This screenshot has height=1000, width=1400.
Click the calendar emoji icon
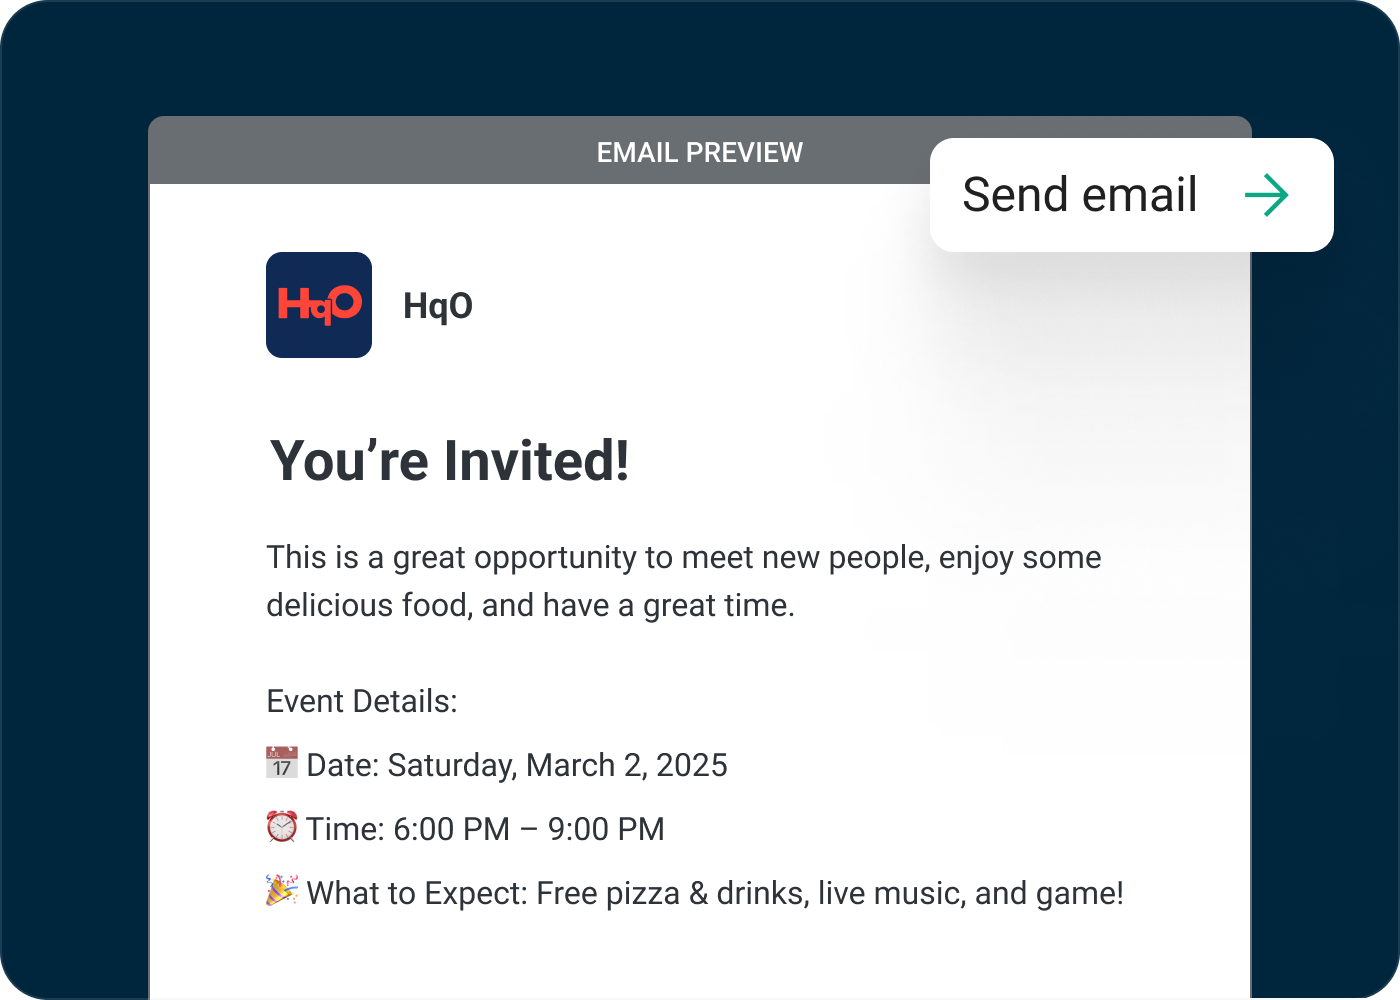282,763
